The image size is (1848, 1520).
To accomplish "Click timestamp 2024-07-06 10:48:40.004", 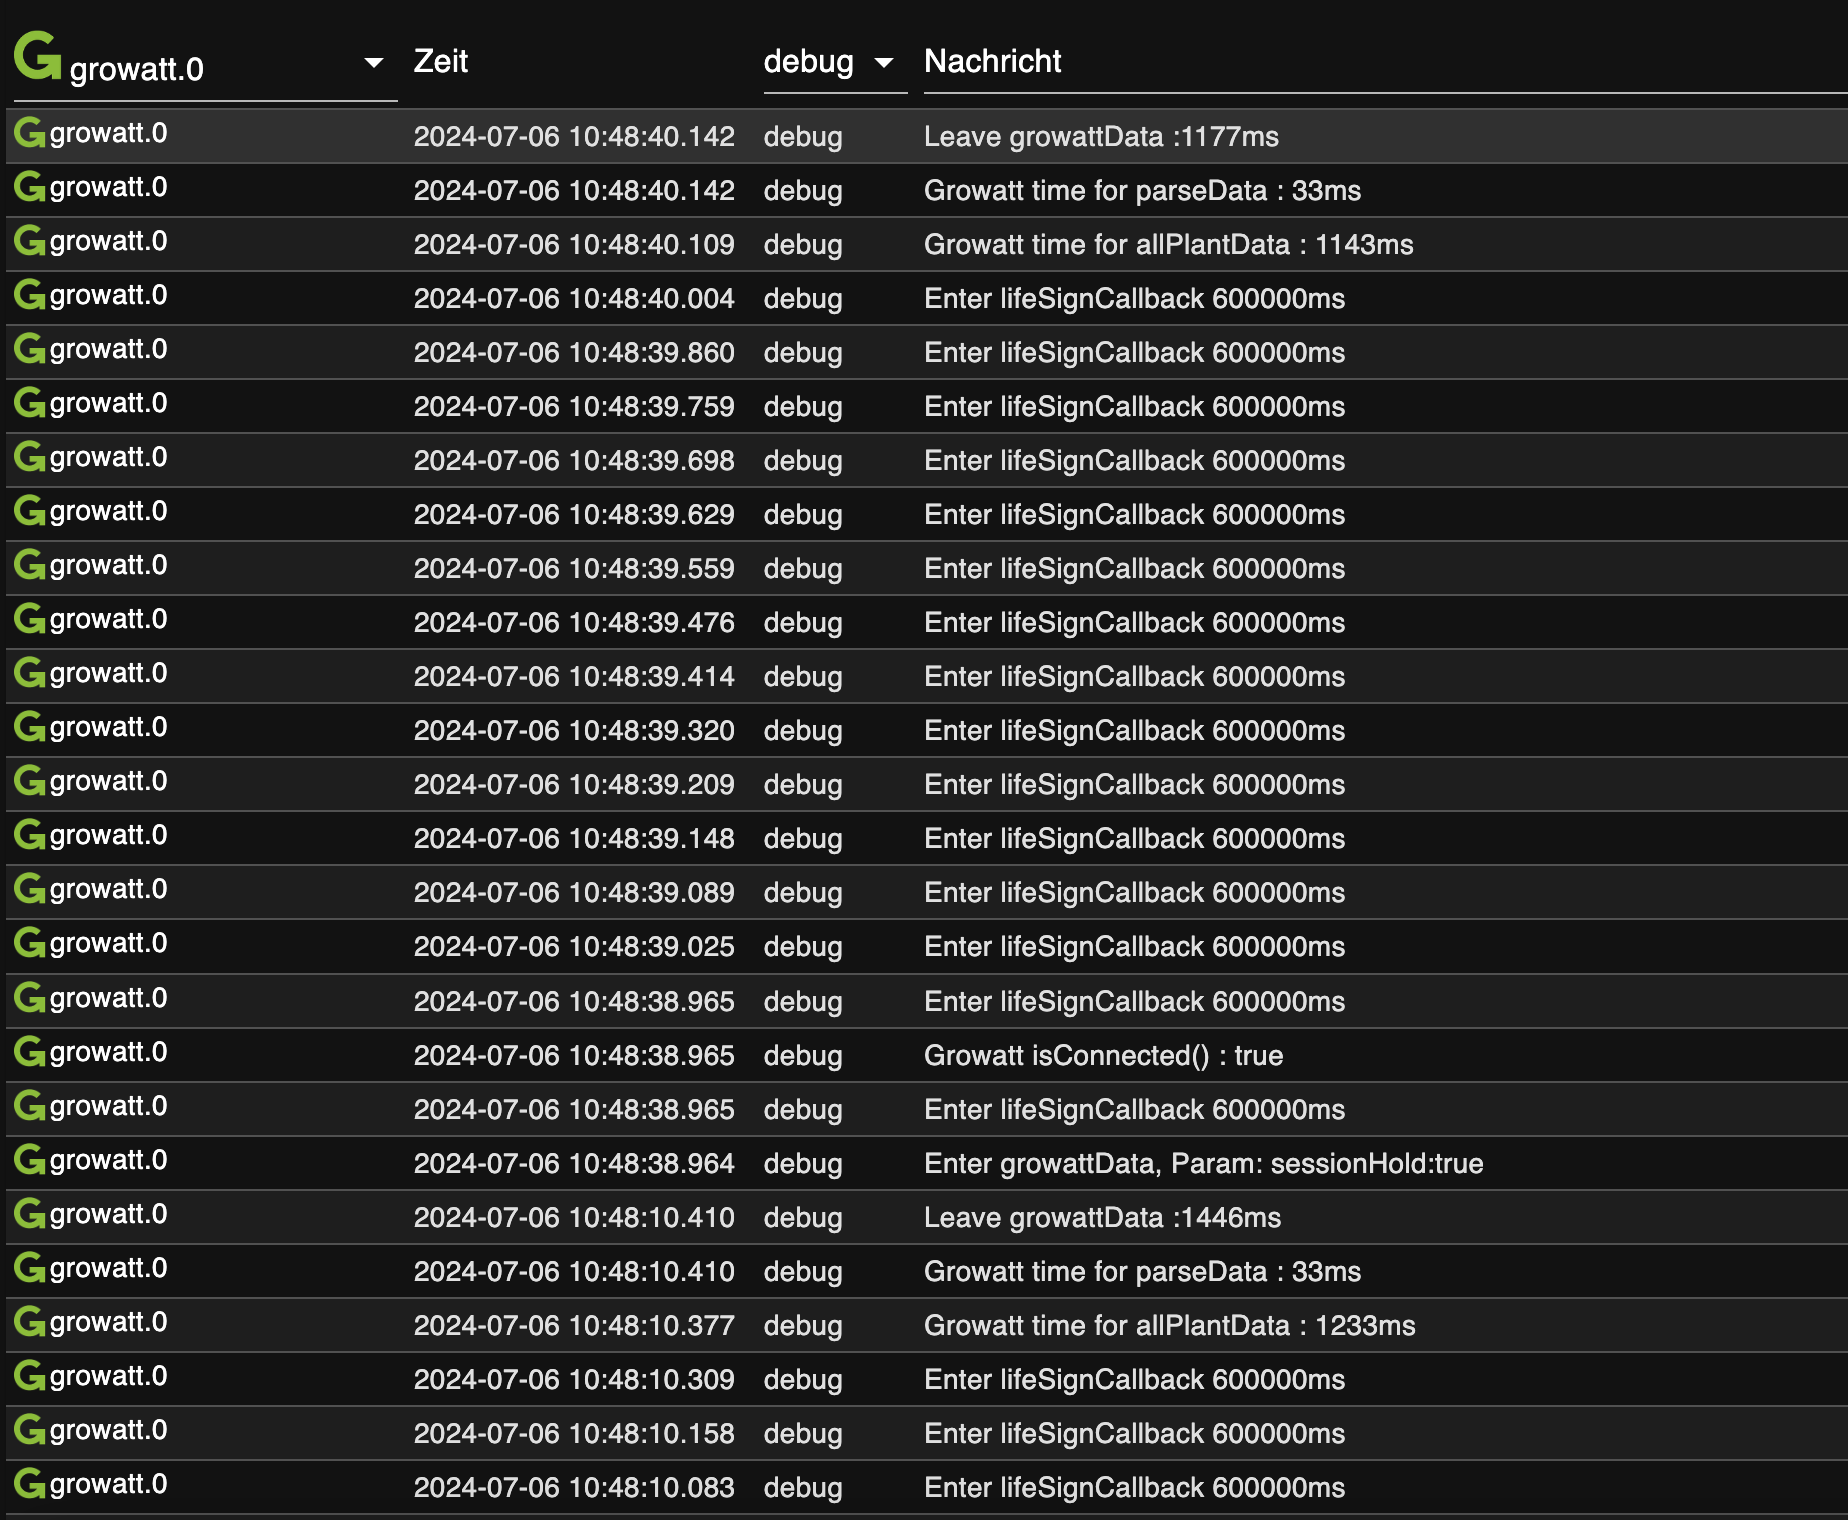I will [x=574, y=298].
